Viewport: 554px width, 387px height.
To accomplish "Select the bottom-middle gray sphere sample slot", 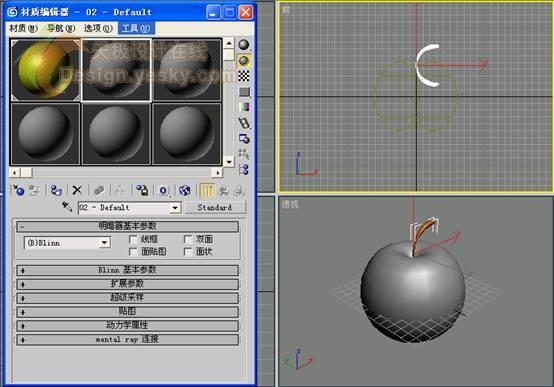I will (116, 134).
